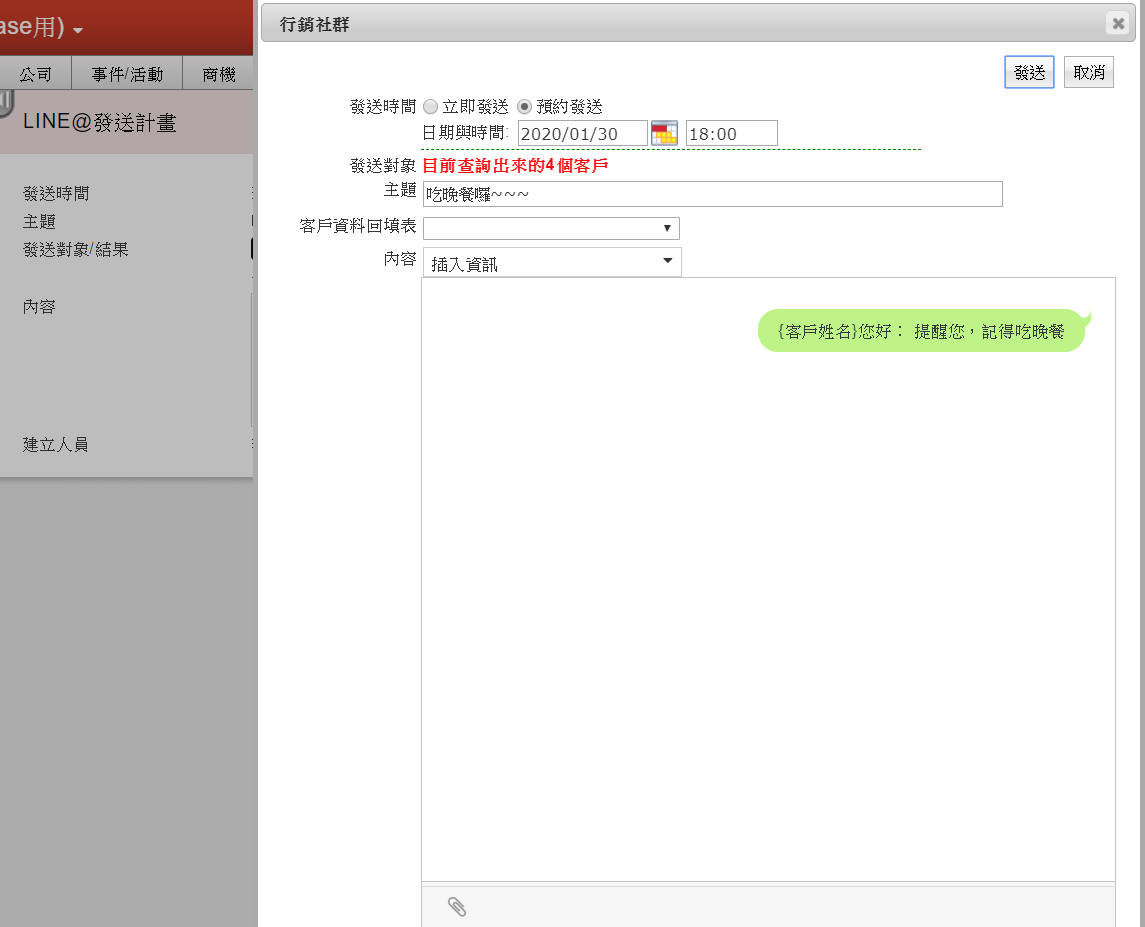Open the 客戶資料回填表 dropdown

click(551, 228)
